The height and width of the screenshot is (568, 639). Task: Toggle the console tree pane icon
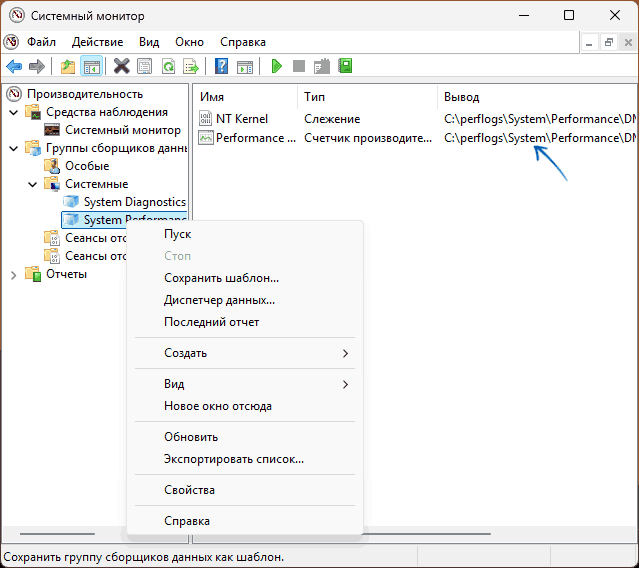pyautogui.click(x=92, y=66)
